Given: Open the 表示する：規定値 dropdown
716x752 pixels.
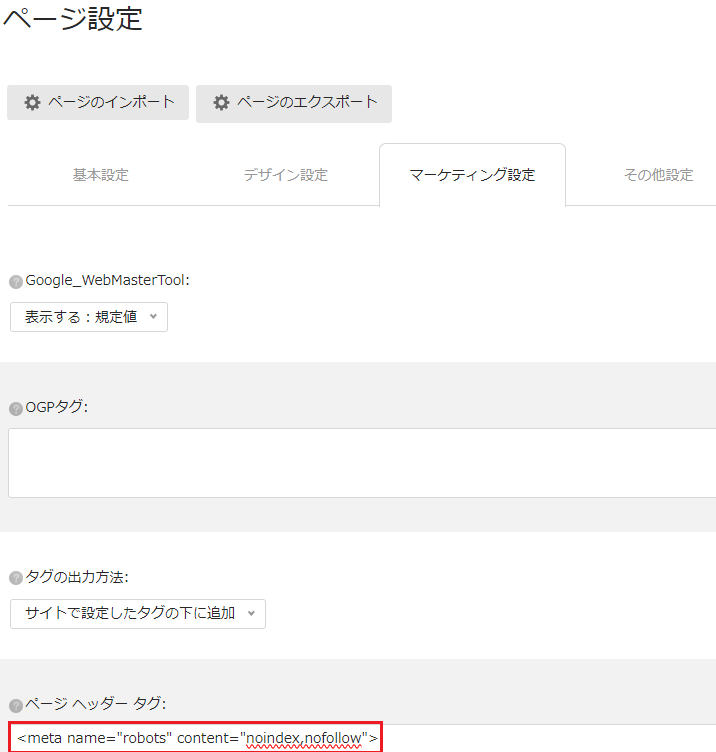Looking at the screenshot, I should tap(89, 317).
